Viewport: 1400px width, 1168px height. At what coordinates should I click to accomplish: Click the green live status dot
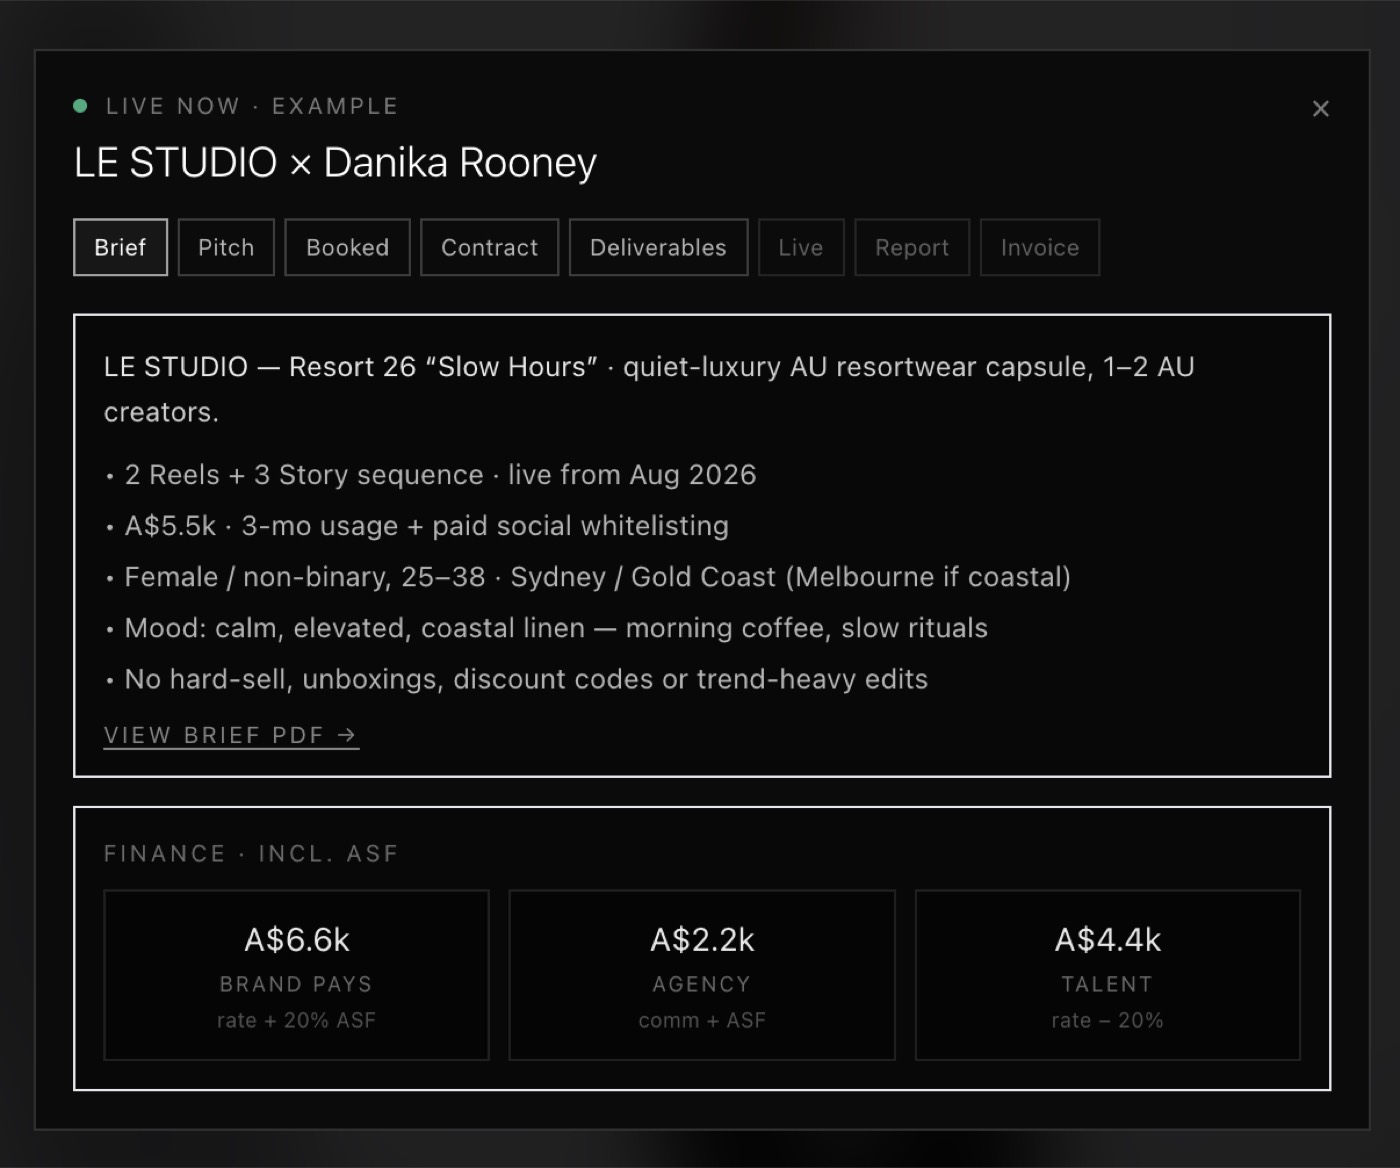tap(80, 106)
